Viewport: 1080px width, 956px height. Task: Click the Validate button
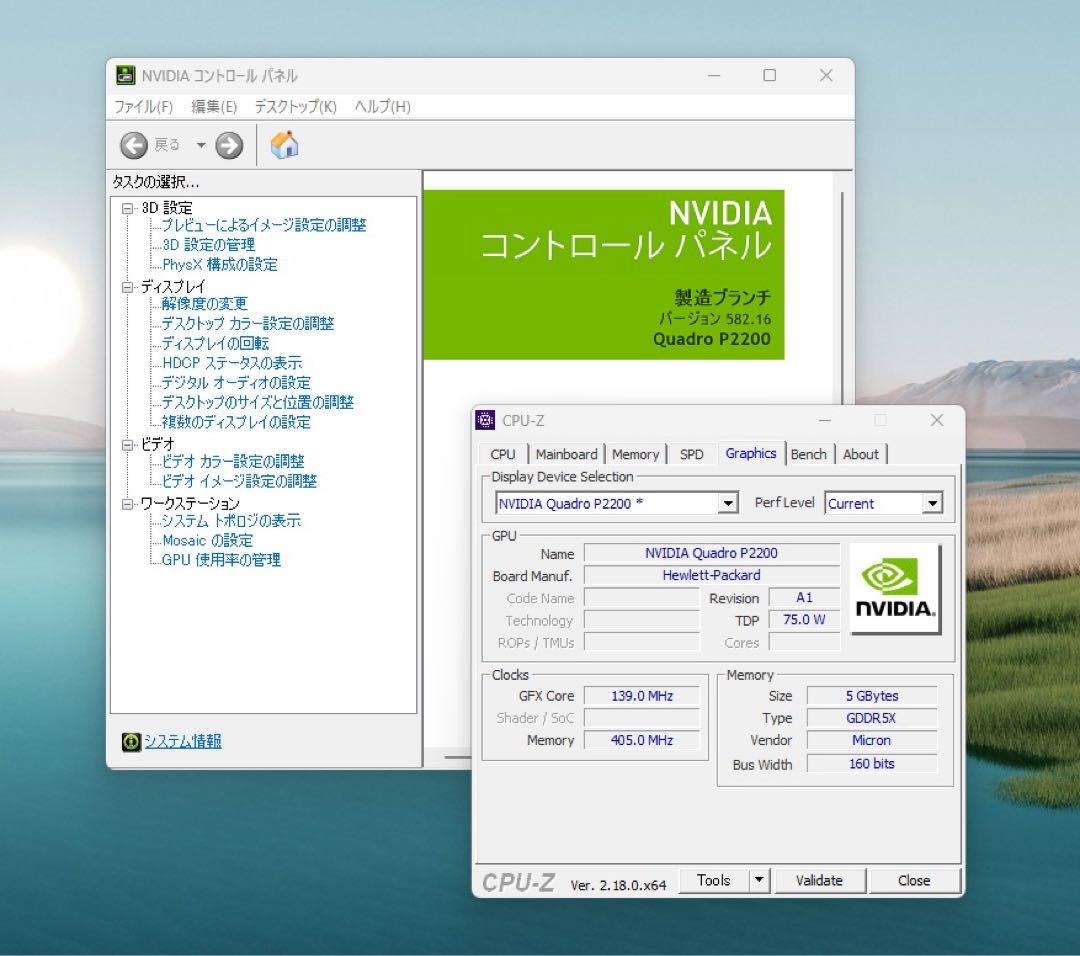pyautogui.click(x=819, y=881)
